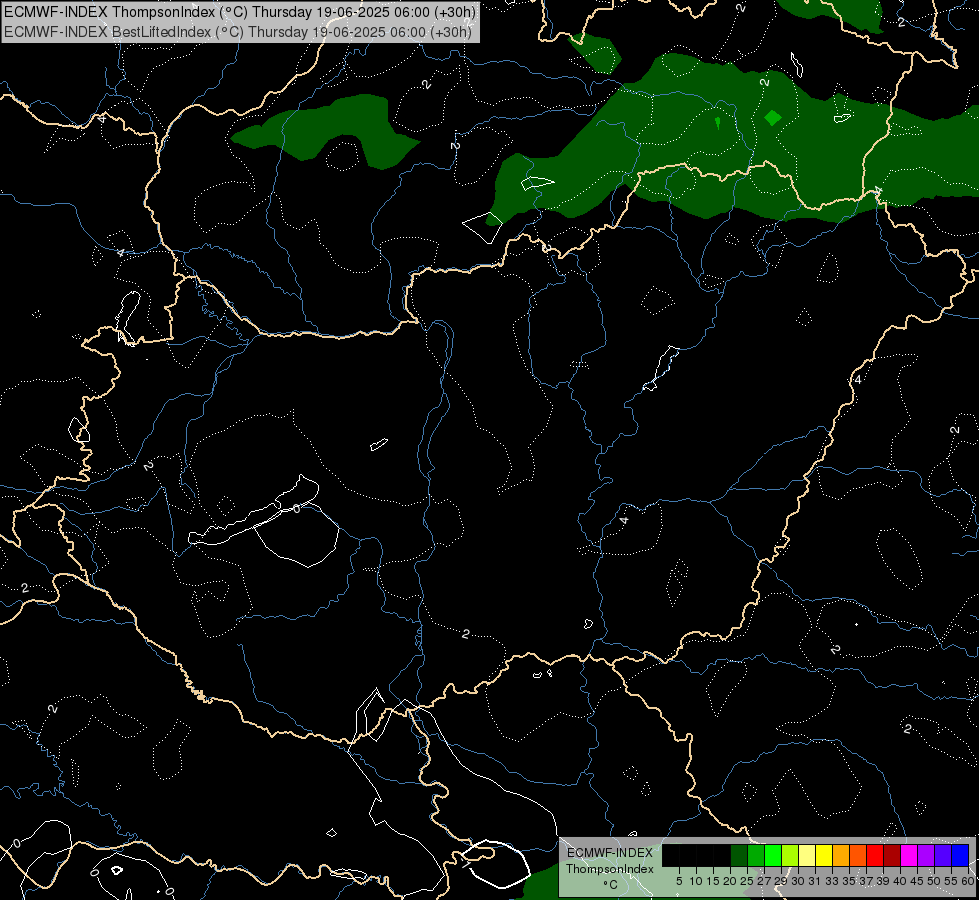
Task: Click the legend tick value "55"
Action: coord(951,881)
